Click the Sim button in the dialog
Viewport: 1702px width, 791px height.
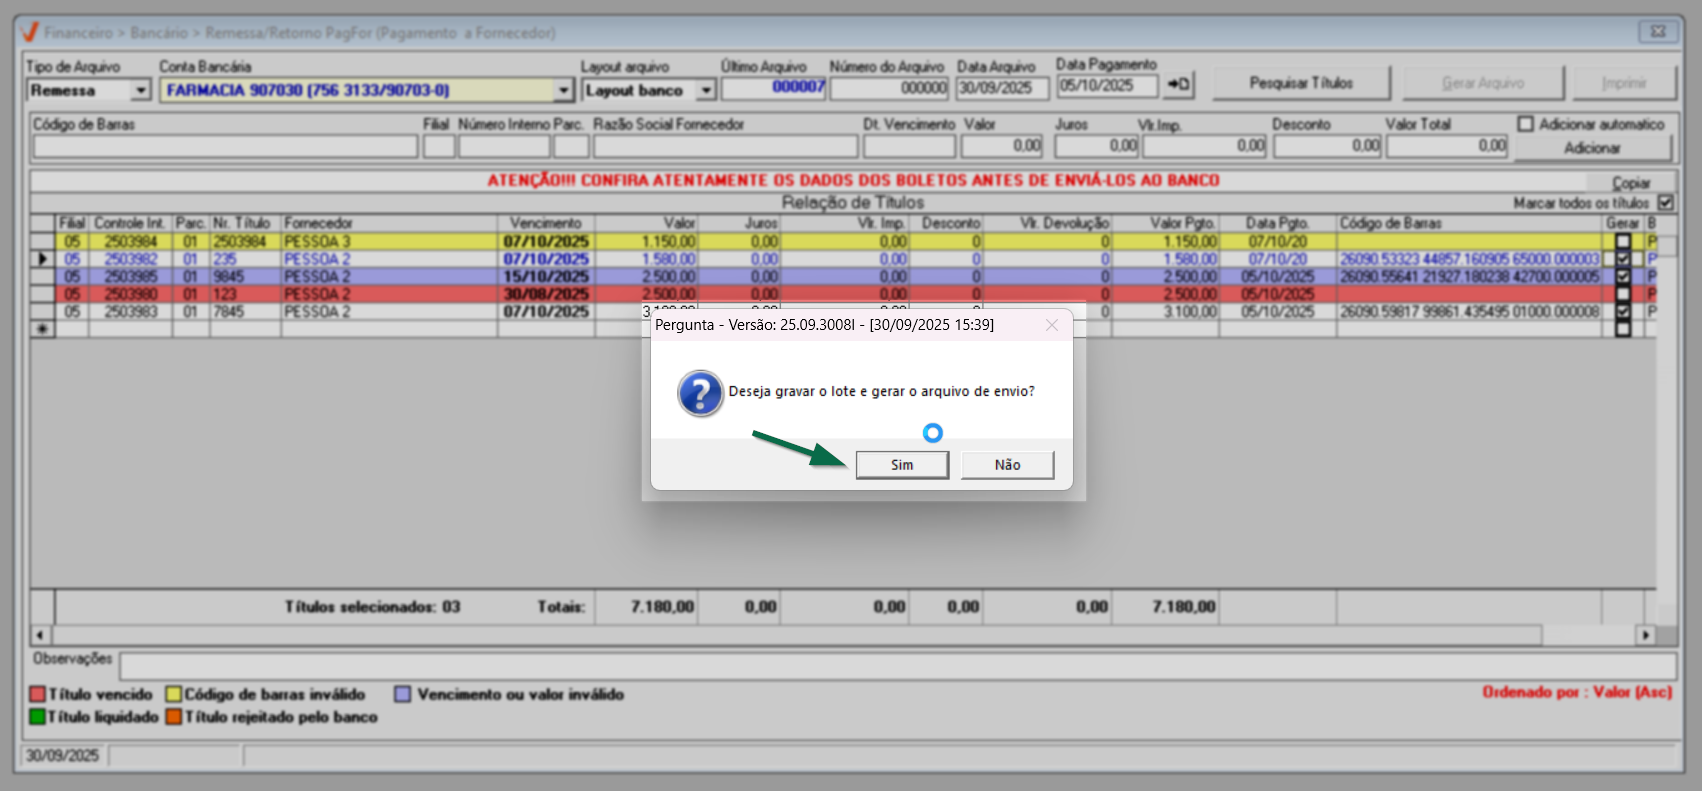pyautogui.click(x=901, y=465)
